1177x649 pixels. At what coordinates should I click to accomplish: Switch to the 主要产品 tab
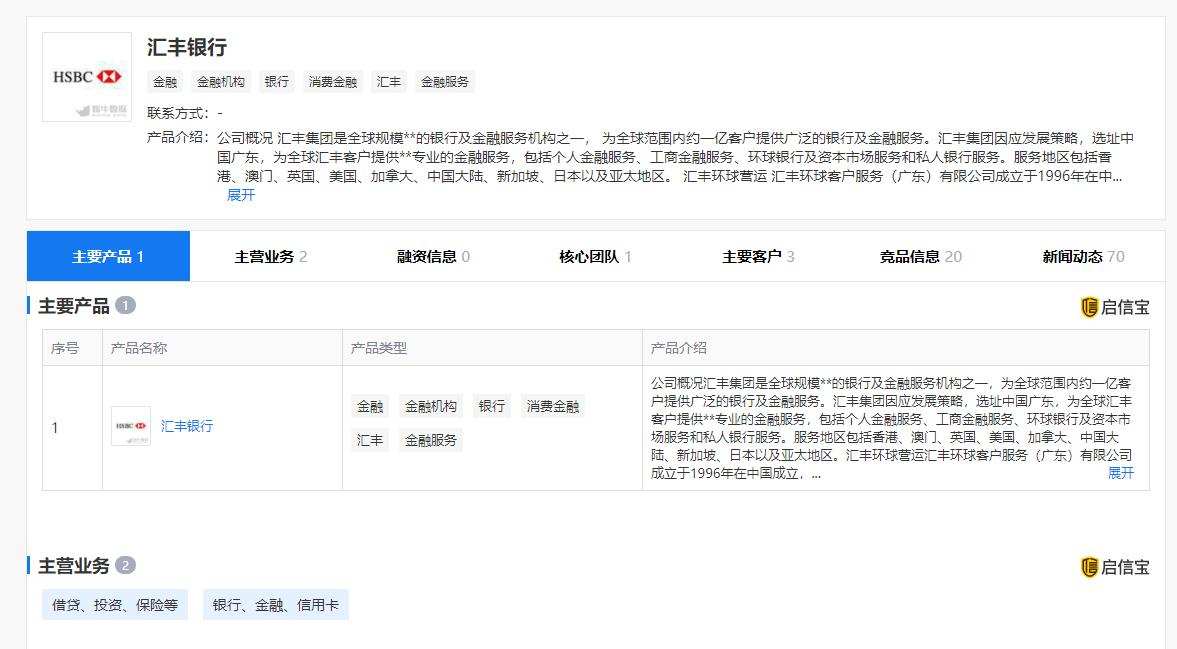(x=108, y=256)
